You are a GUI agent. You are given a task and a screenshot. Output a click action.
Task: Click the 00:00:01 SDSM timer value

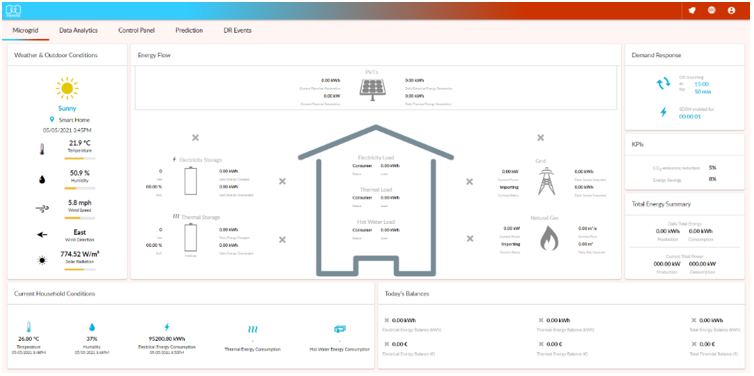(690, 116)
